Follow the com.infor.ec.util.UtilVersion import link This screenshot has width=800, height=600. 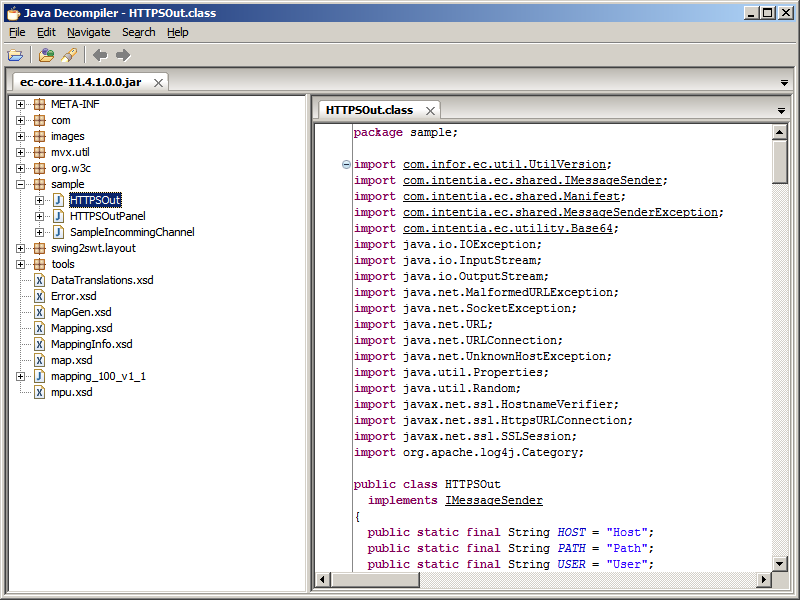coord(505,165)
